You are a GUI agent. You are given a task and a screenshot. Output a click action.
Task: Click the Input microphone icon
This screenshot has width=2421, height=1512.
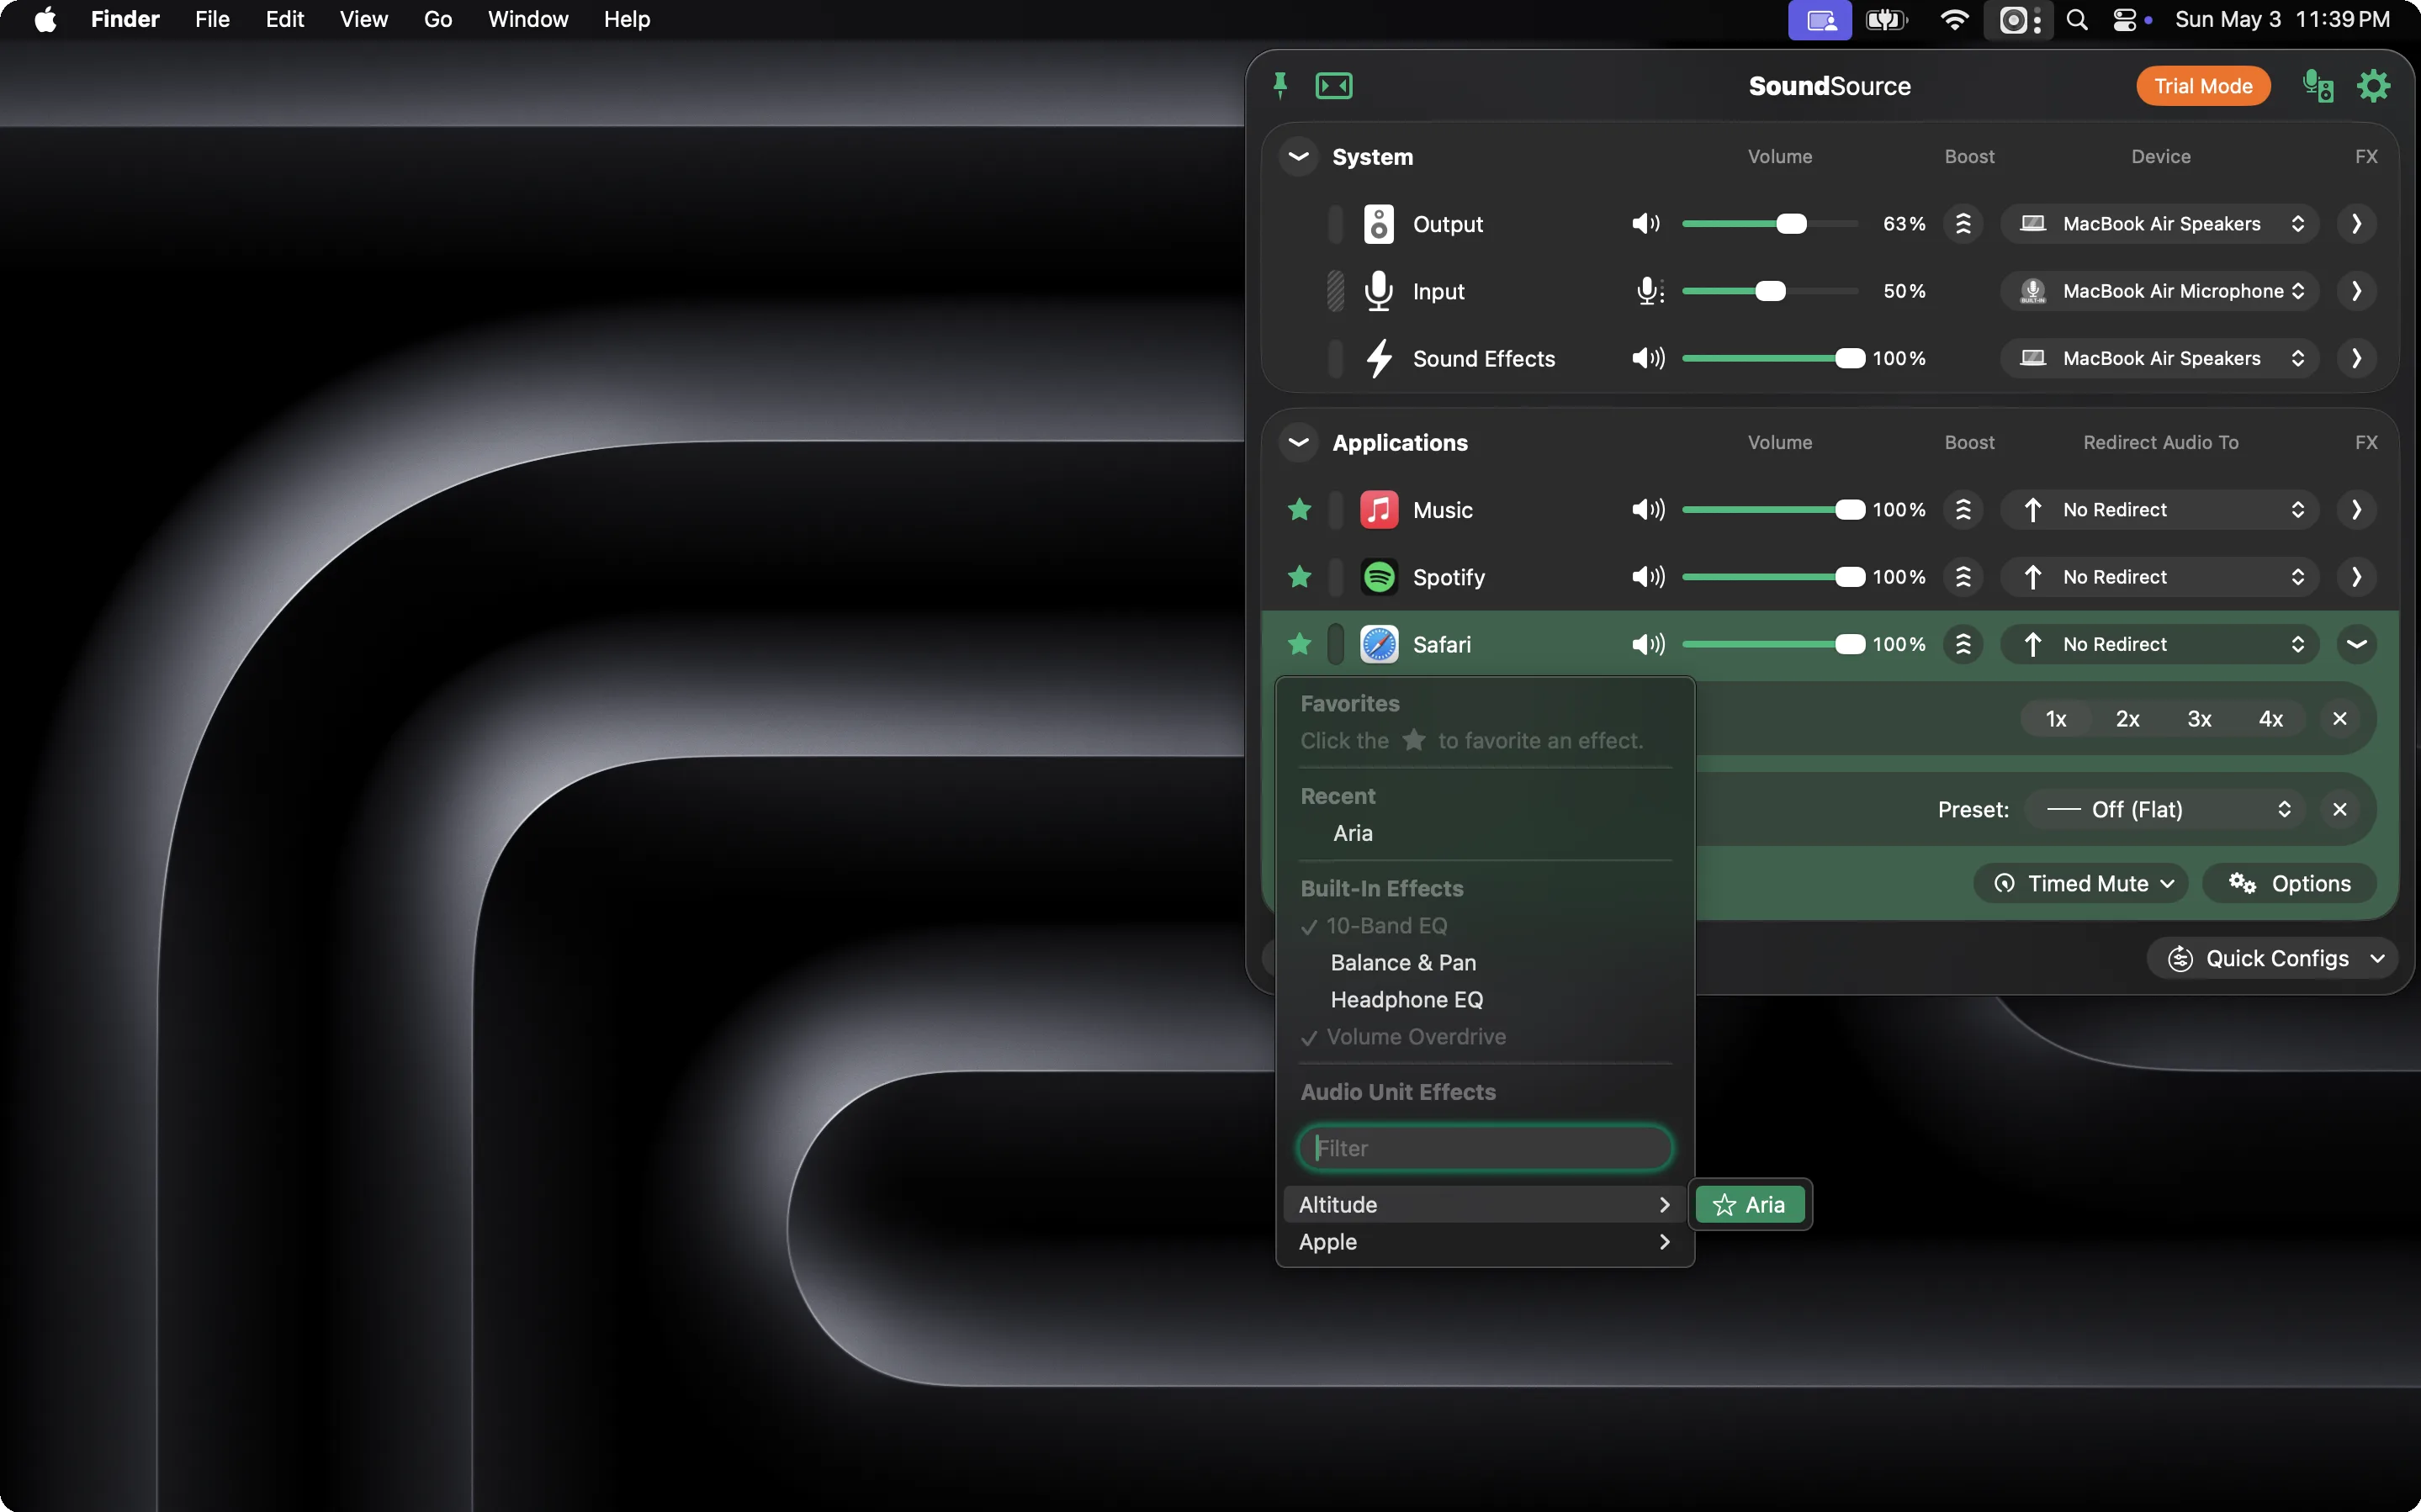(1379, 291)
